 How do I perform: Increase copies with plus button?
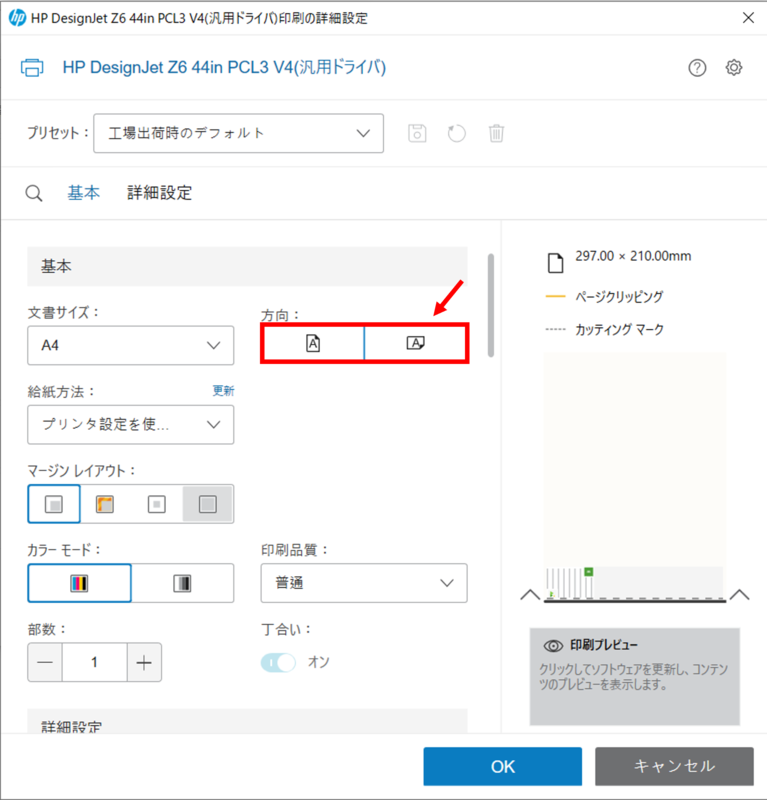pos(144,663)
